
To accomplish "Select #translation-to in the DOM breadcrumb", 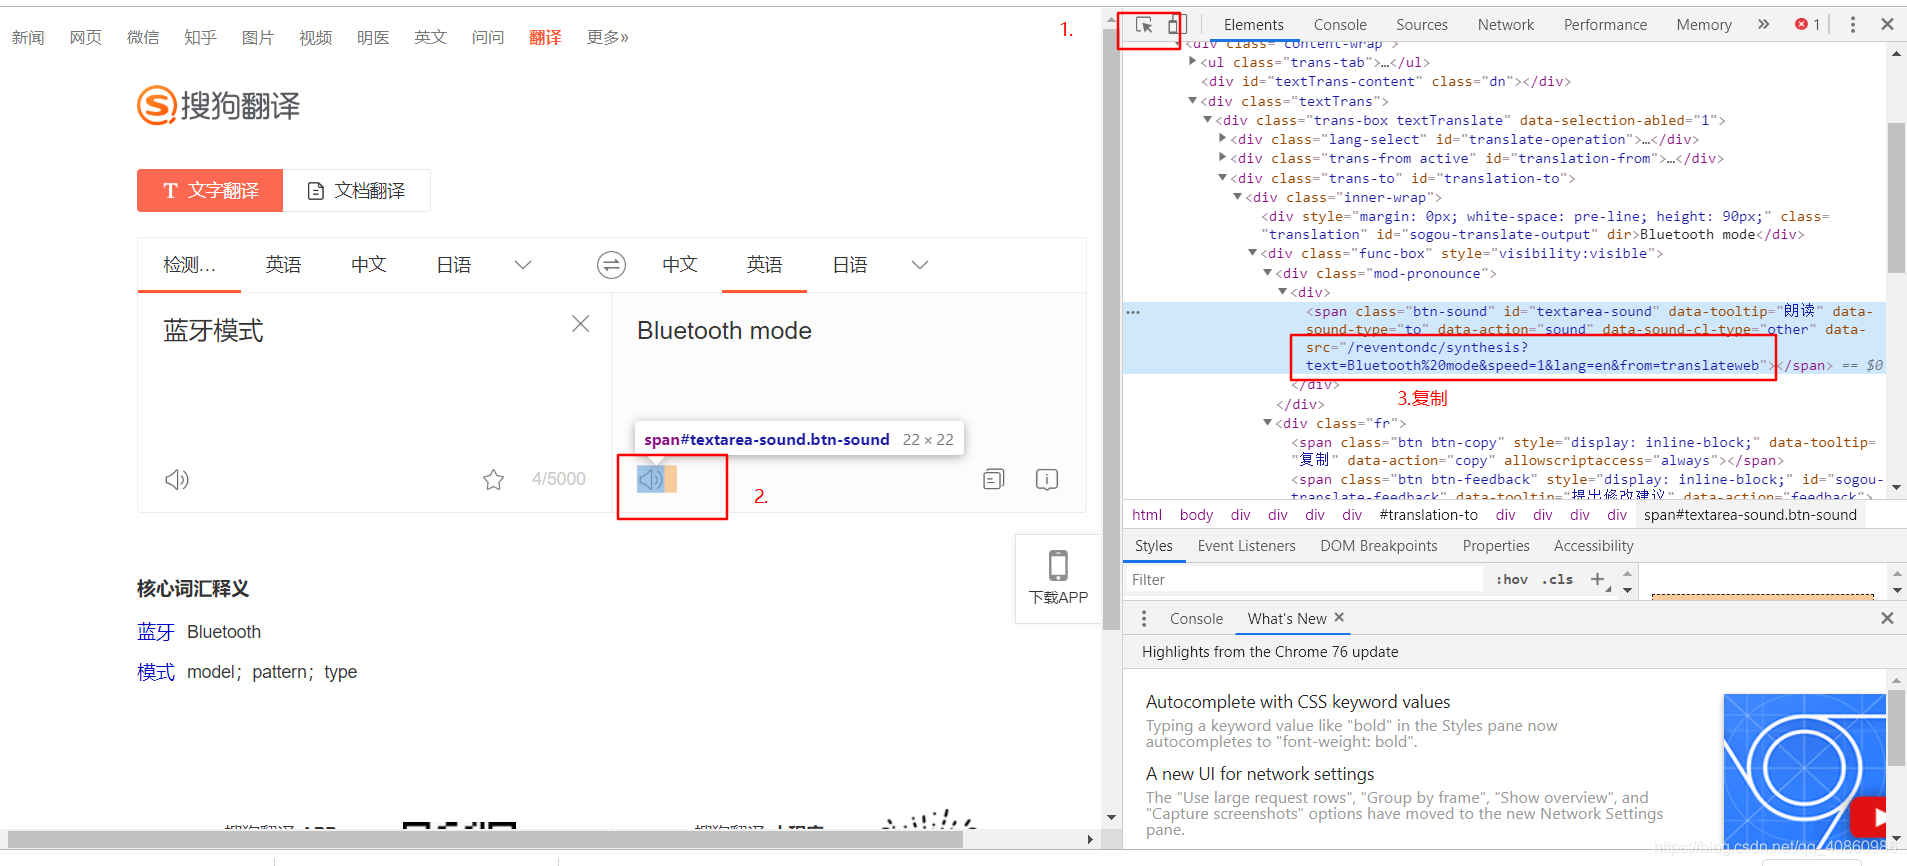I will 1428,515.
